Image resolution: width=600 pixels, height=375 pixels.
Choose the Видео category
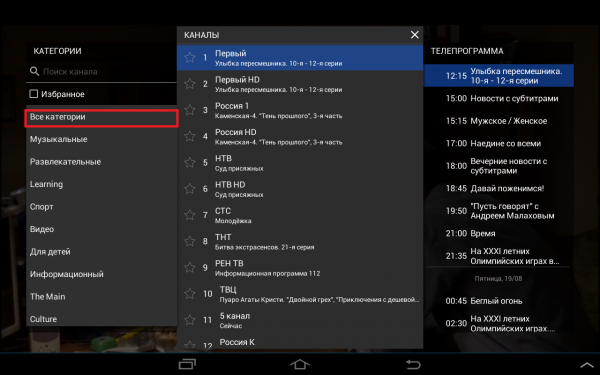click(101, 230)
